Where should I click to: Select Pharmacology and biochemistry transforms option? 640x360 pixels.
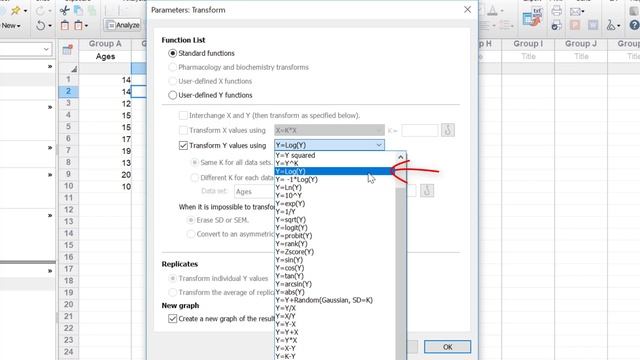pyautogui.click(x=173, y=67)
